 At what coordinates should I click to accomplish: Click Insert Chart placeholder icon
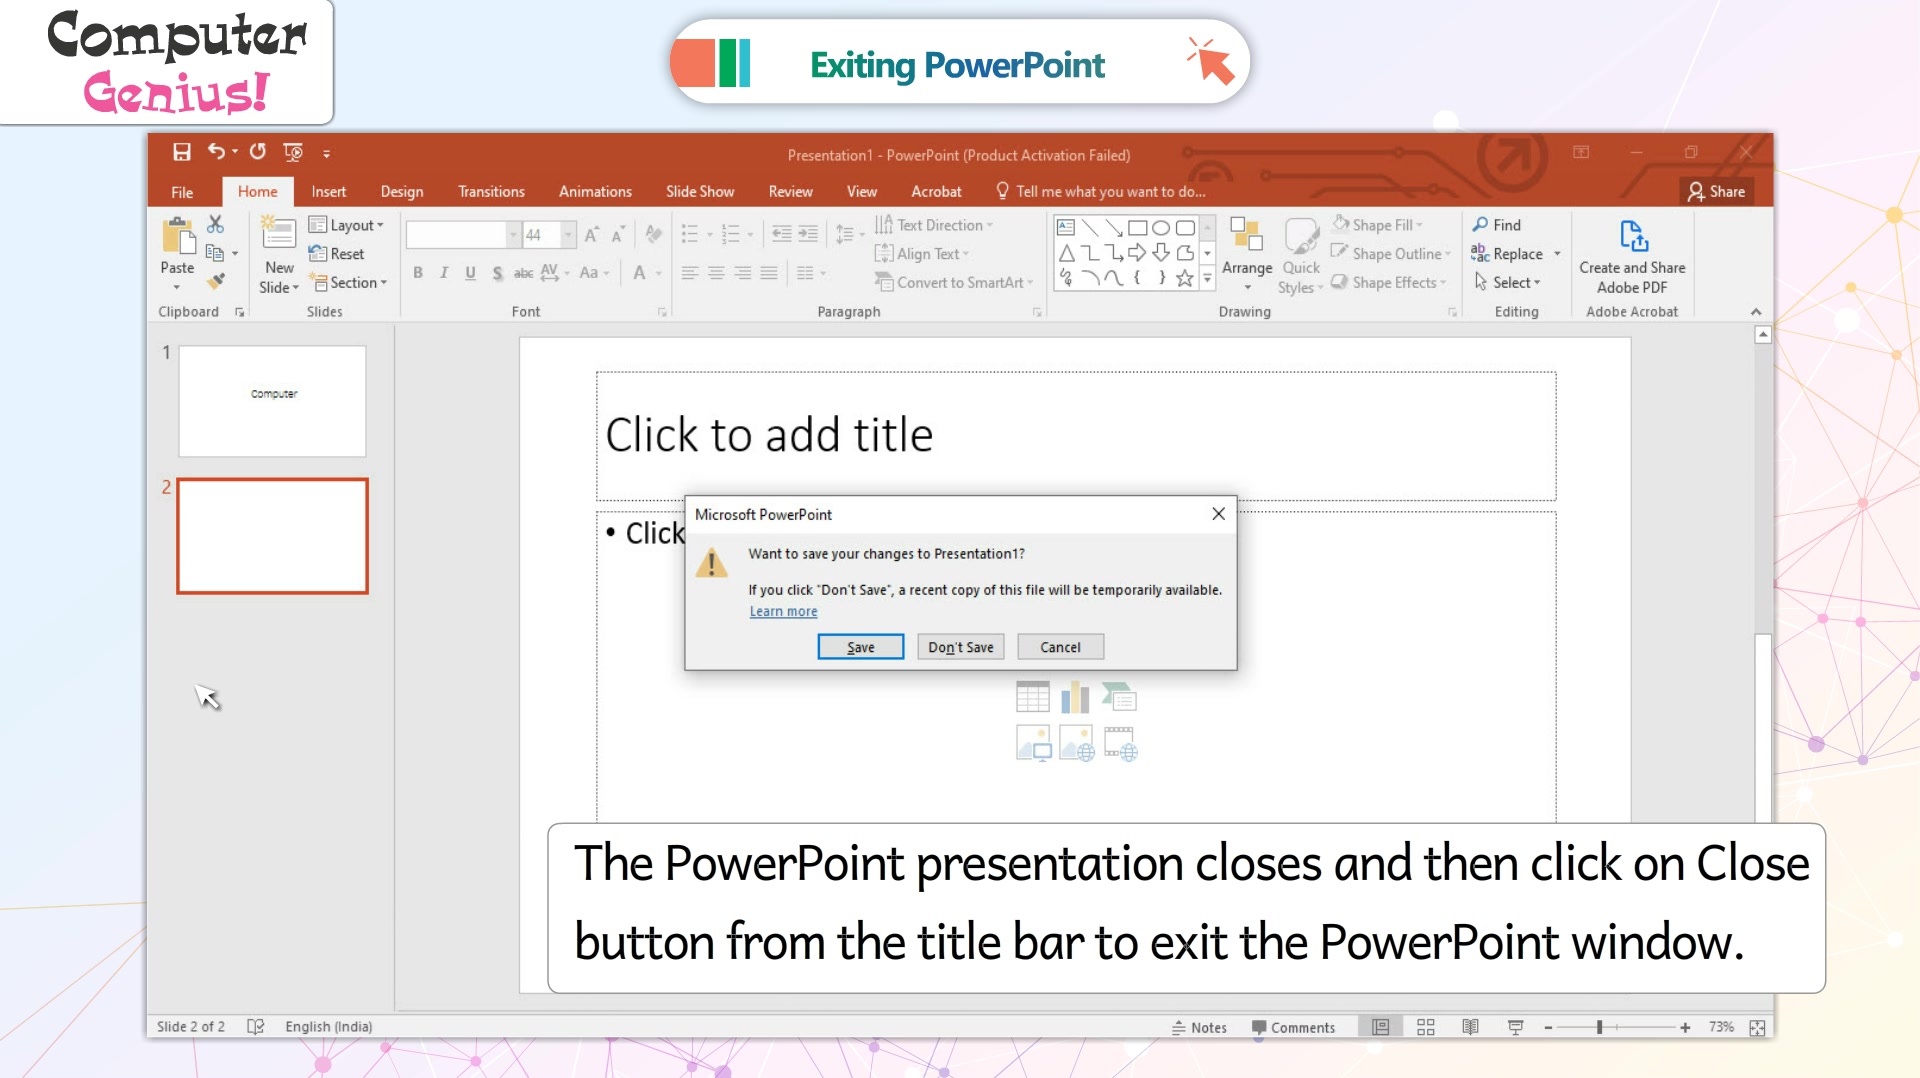tap(1076, 697)
